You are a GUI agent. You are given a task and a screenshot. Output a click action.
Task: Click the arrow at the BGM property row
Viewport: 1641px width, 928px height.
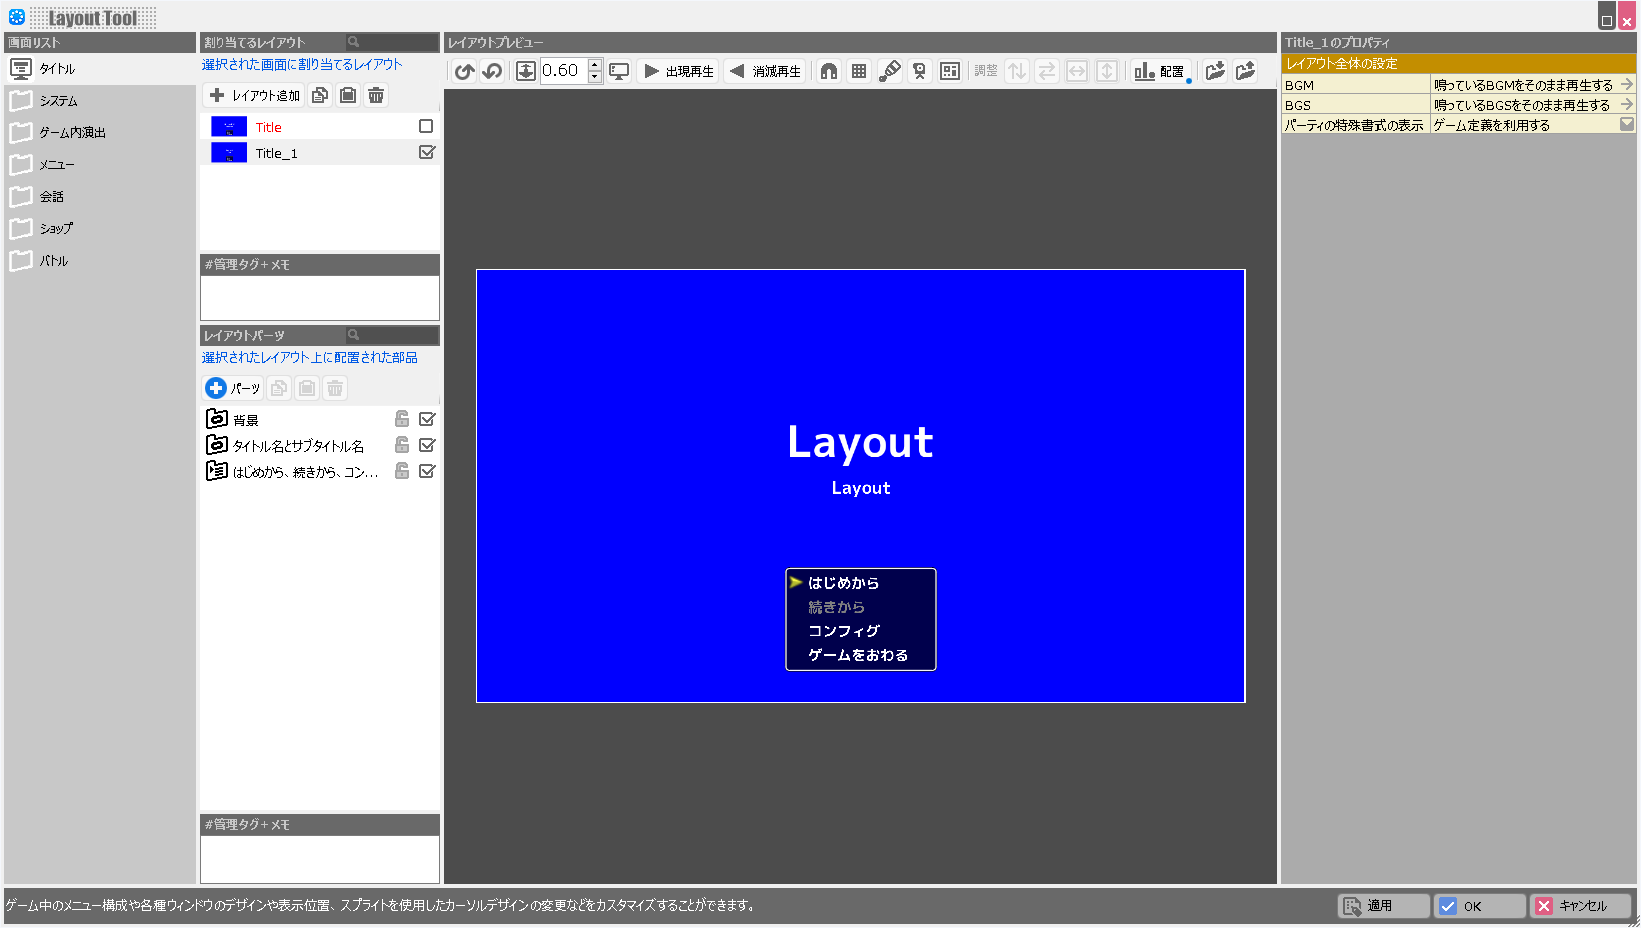(x=1627, y=85)
